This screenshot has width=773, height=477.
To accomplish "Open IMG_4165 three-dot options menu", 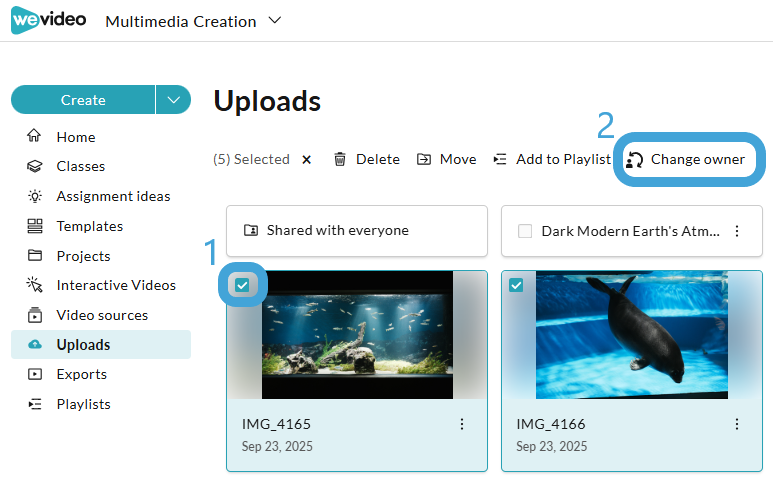I will 462,424.
